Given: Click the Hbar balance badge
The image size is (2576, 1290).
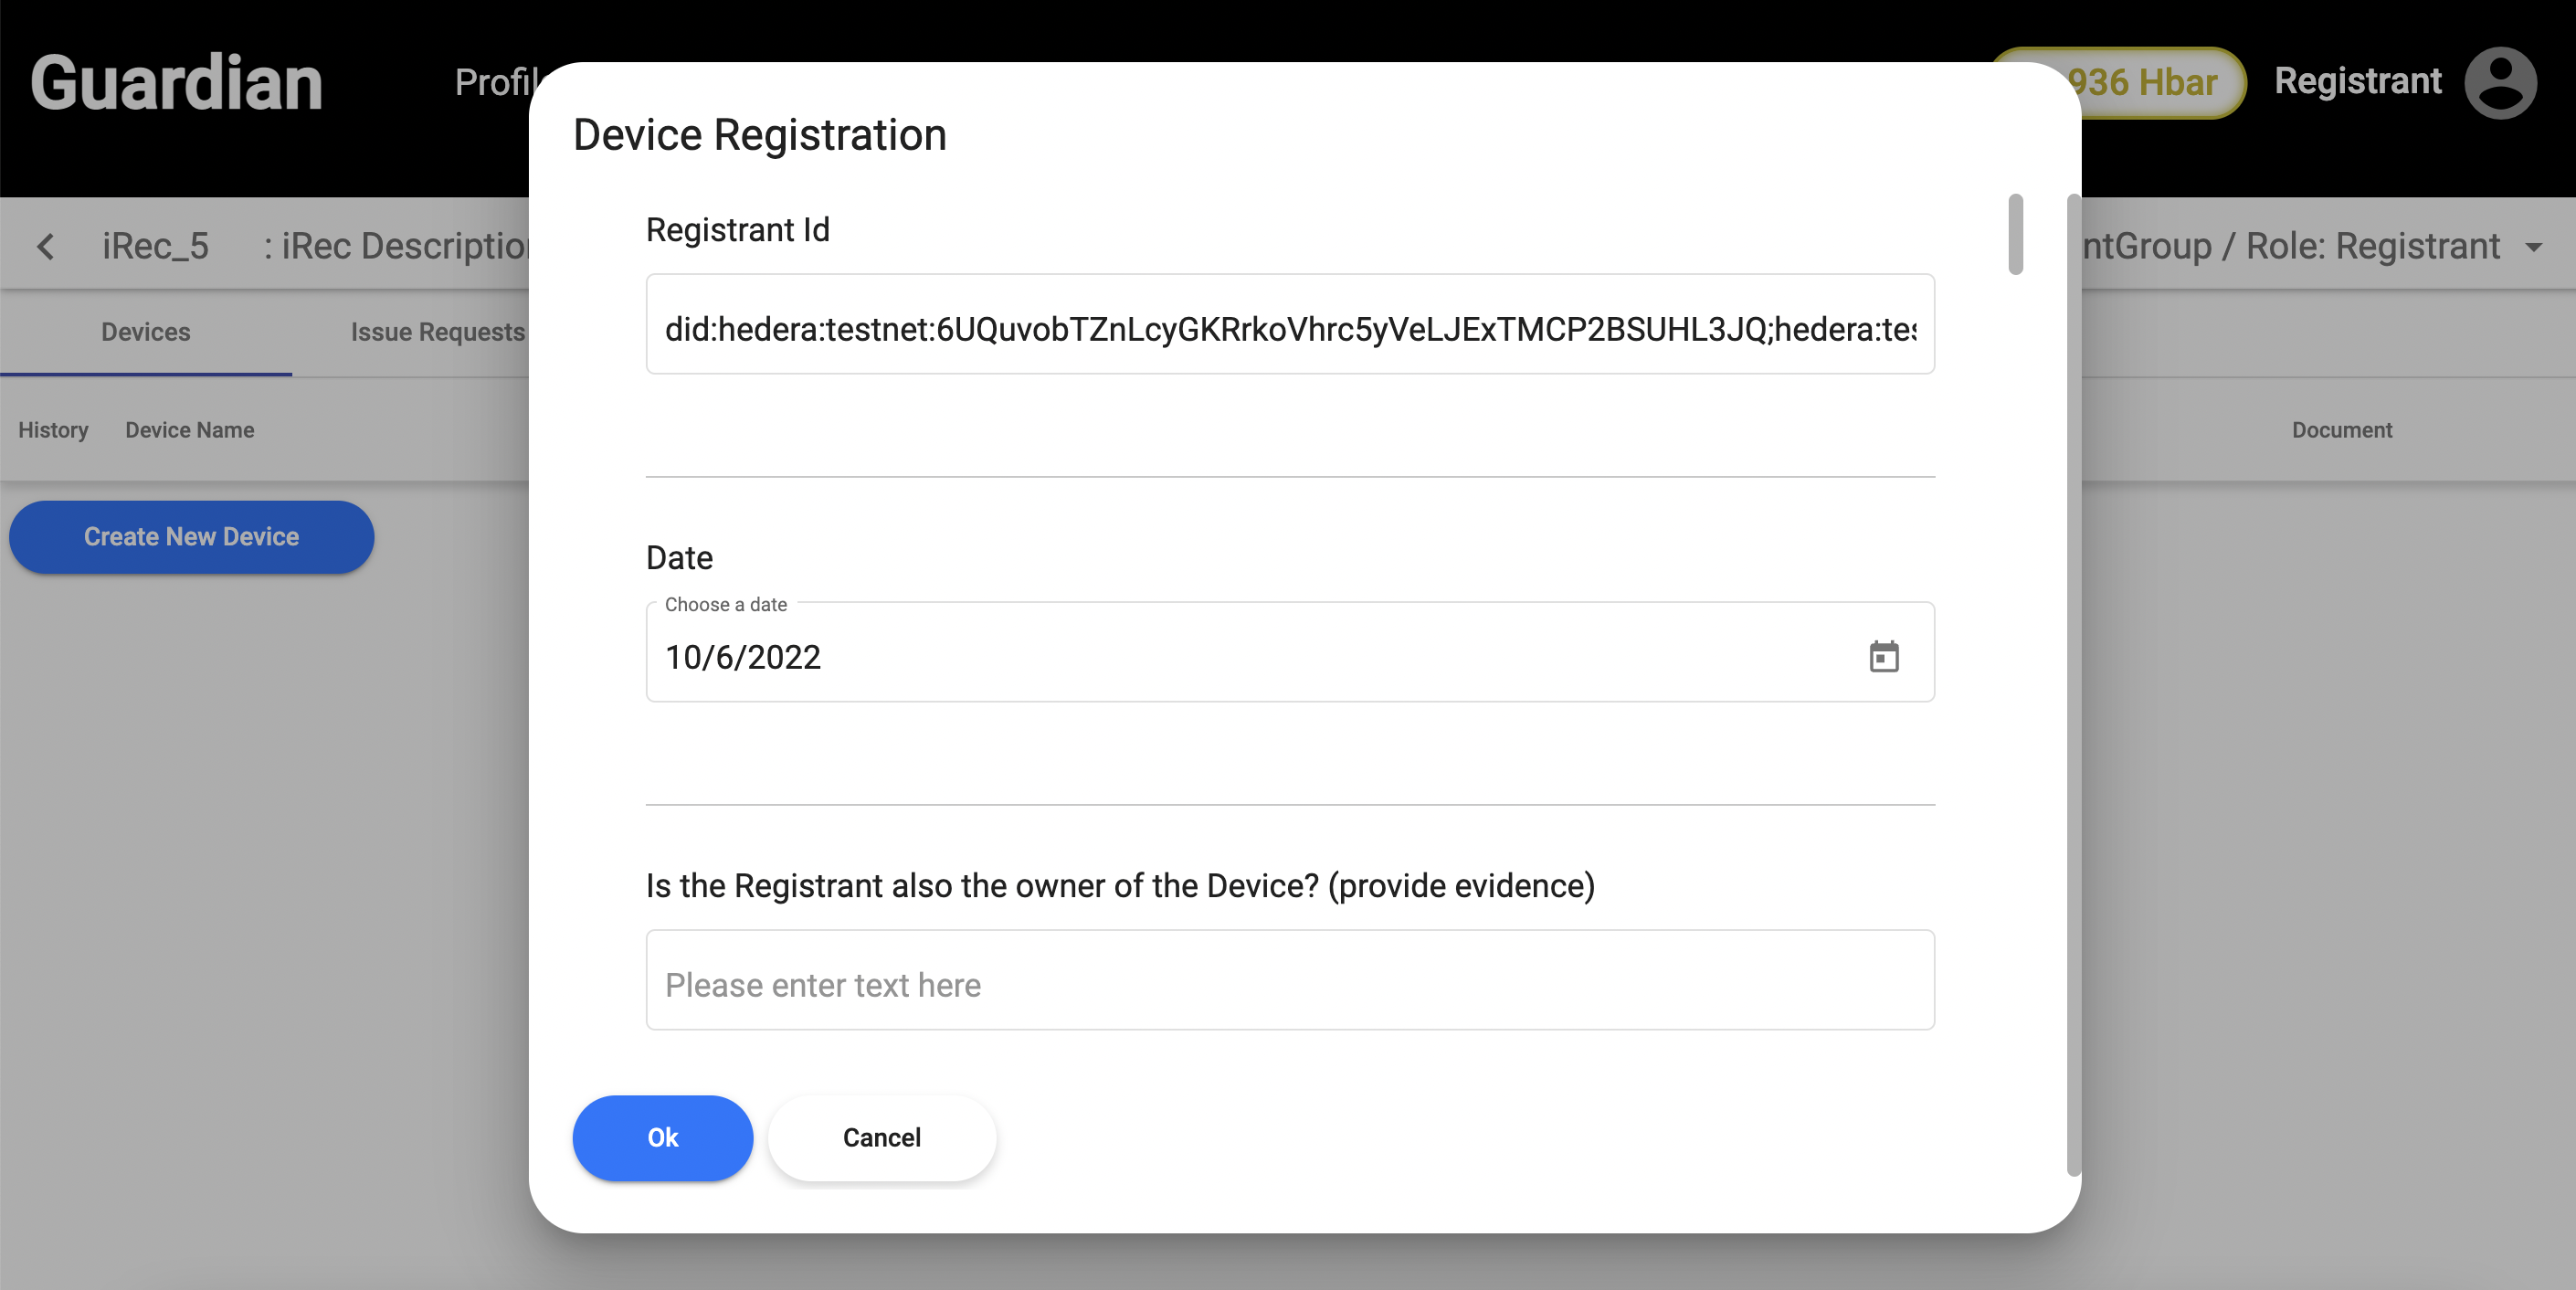Looking at the screenshot, I should (x=2140, y=83).
